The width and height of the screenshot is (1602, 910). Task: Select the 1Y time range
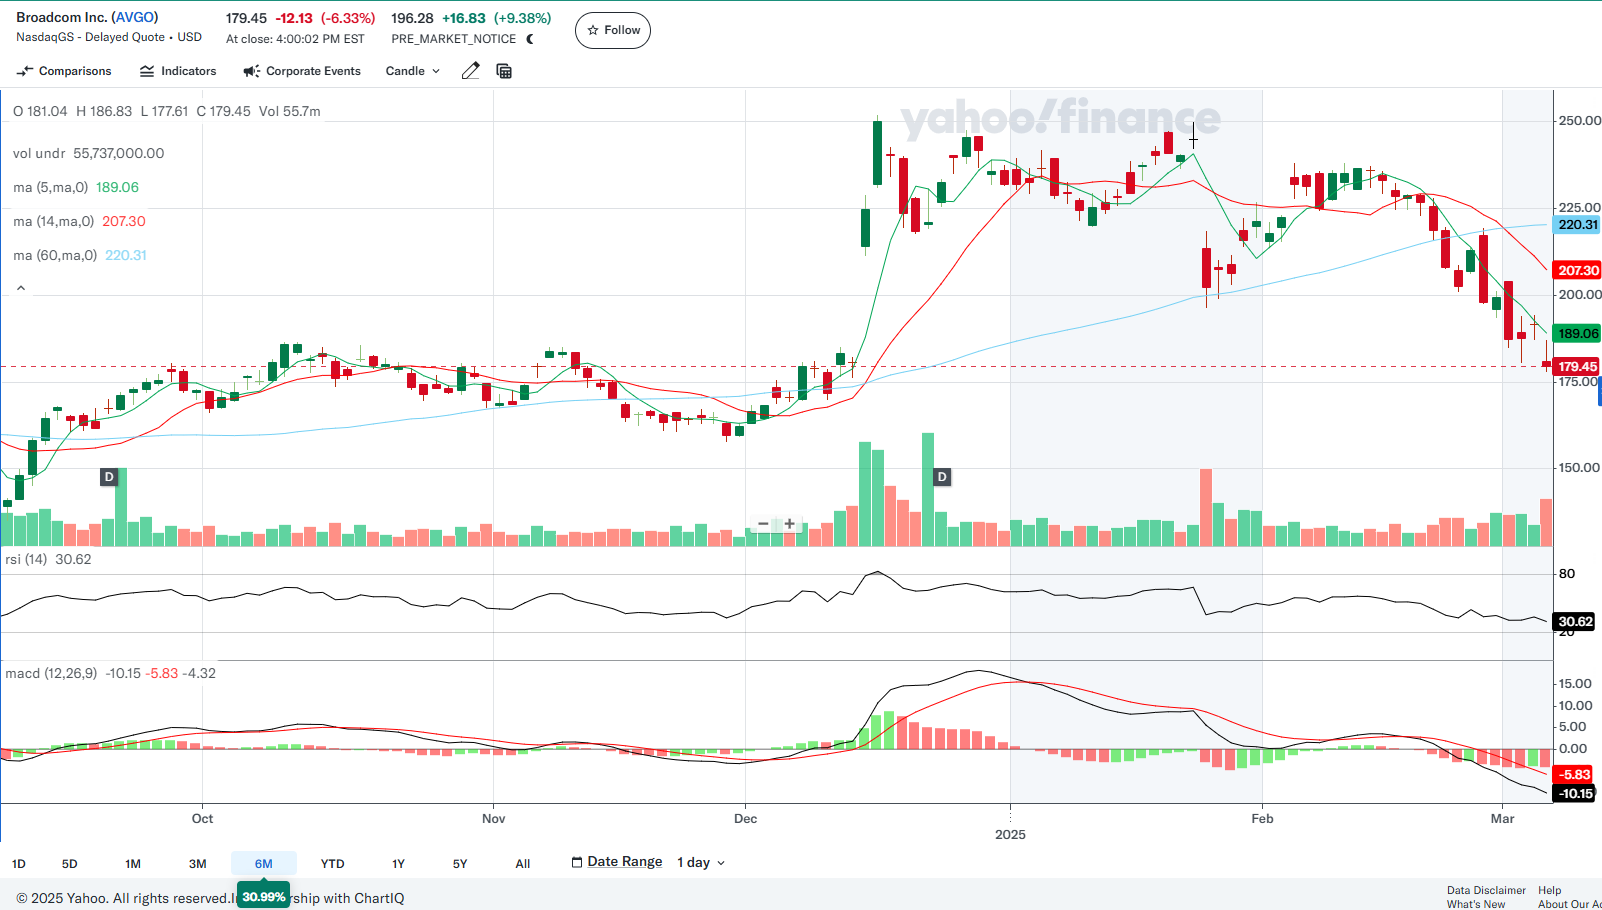398,864
